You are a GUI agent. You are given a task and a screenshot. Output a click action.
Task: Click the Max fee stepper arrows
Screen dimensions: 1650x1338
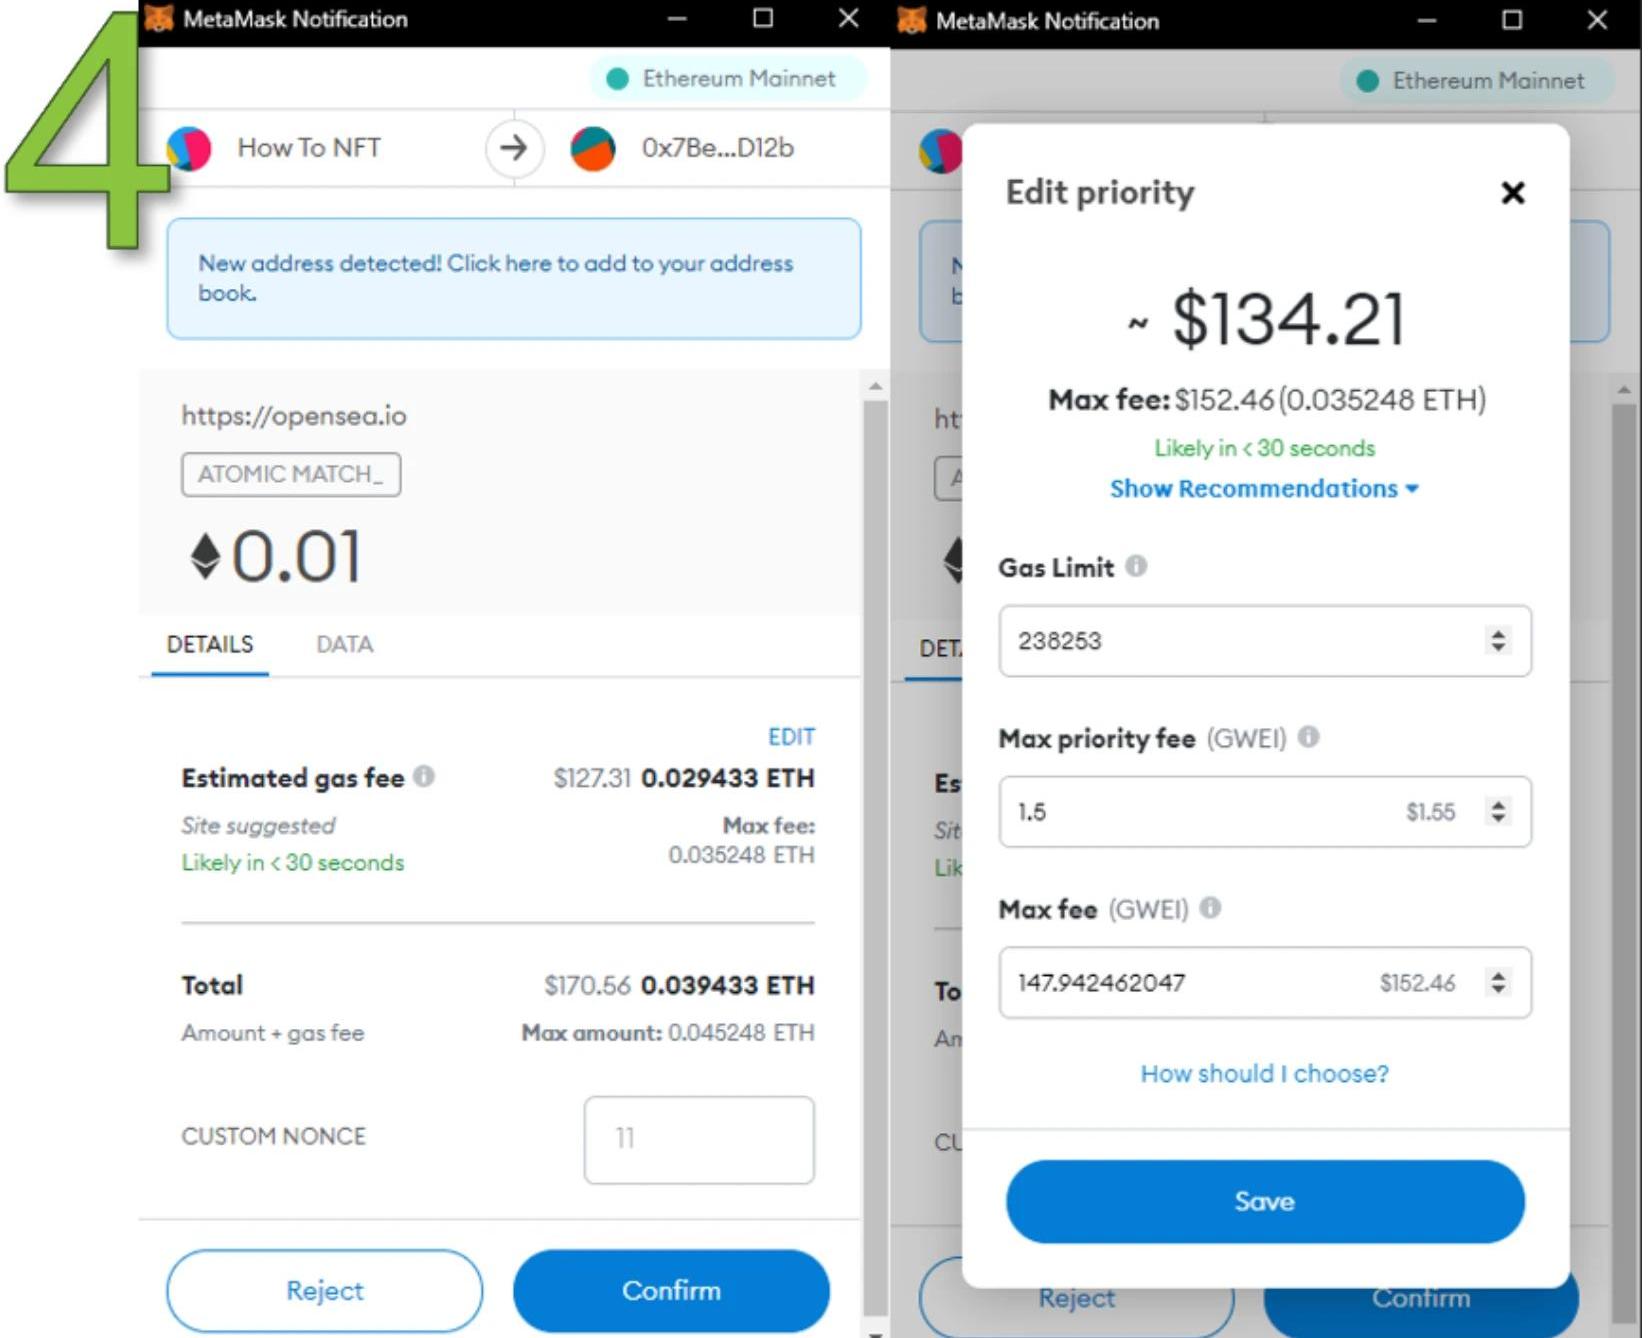click(1497, 982)
